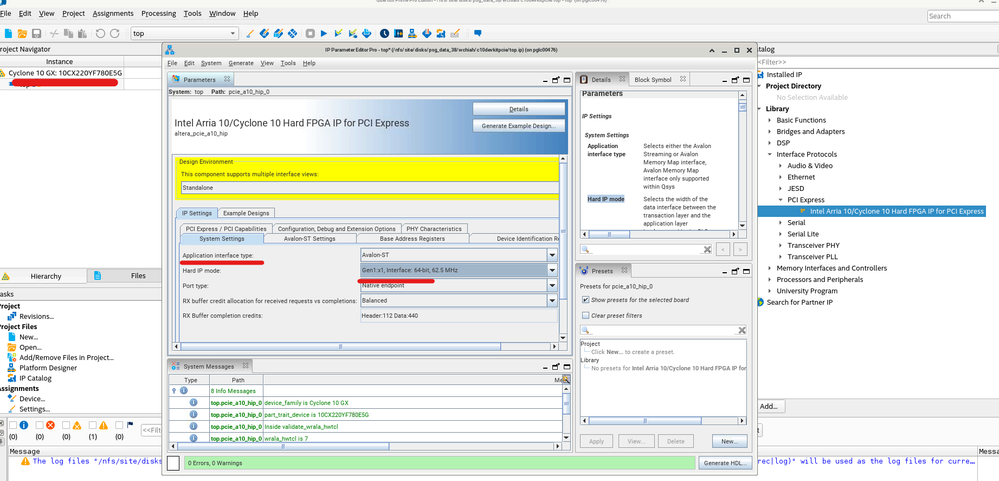Open the Generate menu in IP Parameter Editor
The image size is (999, 481).
240,63
